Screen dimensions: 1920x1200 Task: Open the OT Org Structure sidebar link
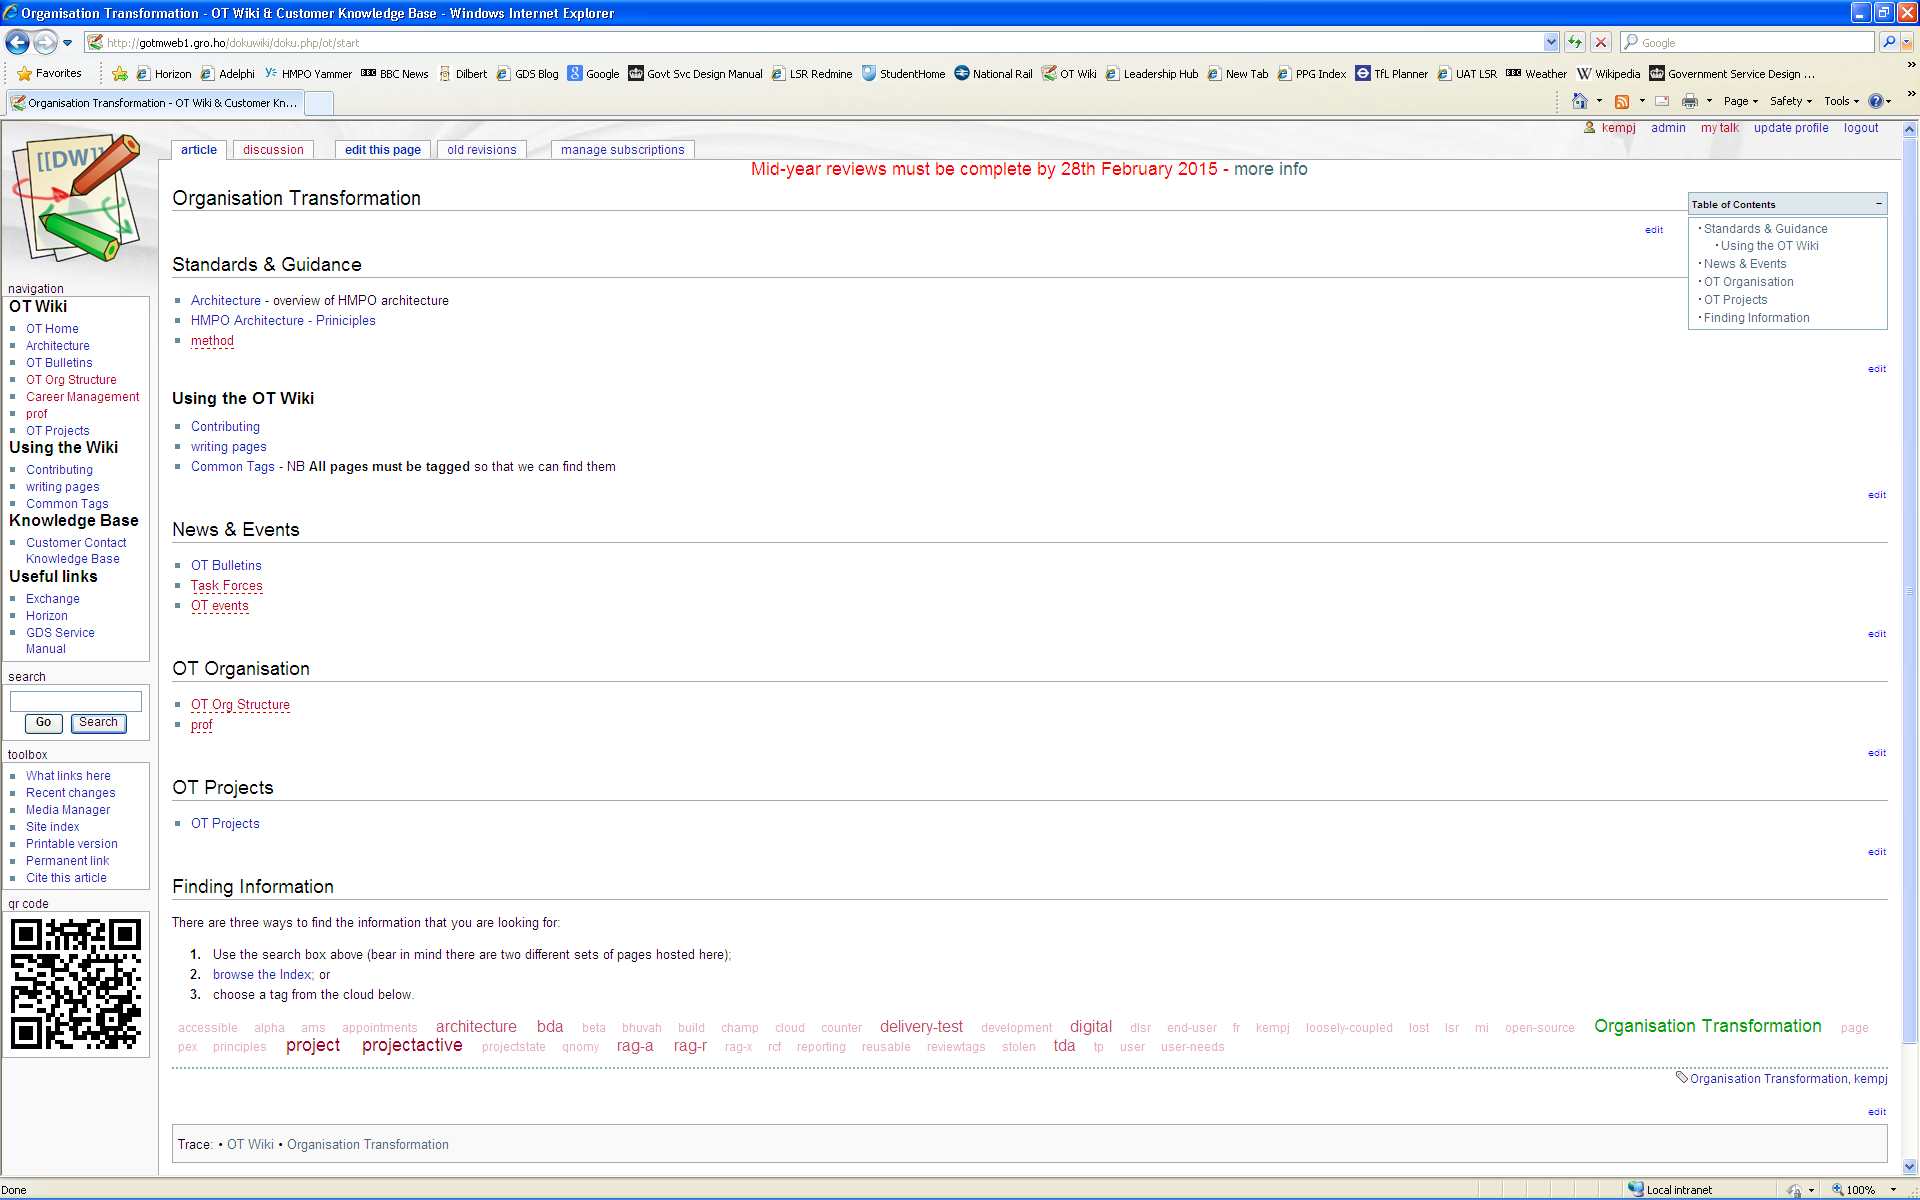pyautogui.click(x=71, y=380)
